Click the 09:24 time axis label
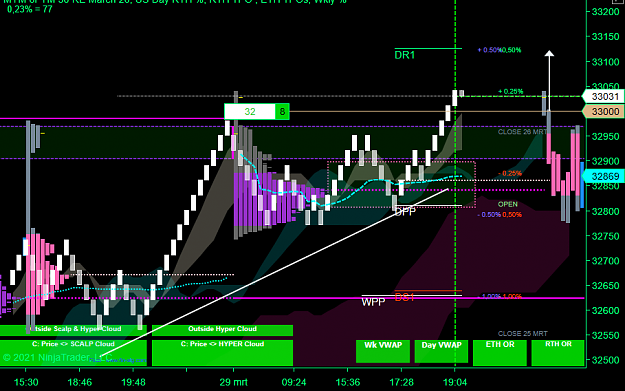This screenshot has height=391, width=625. pos(294,383)
